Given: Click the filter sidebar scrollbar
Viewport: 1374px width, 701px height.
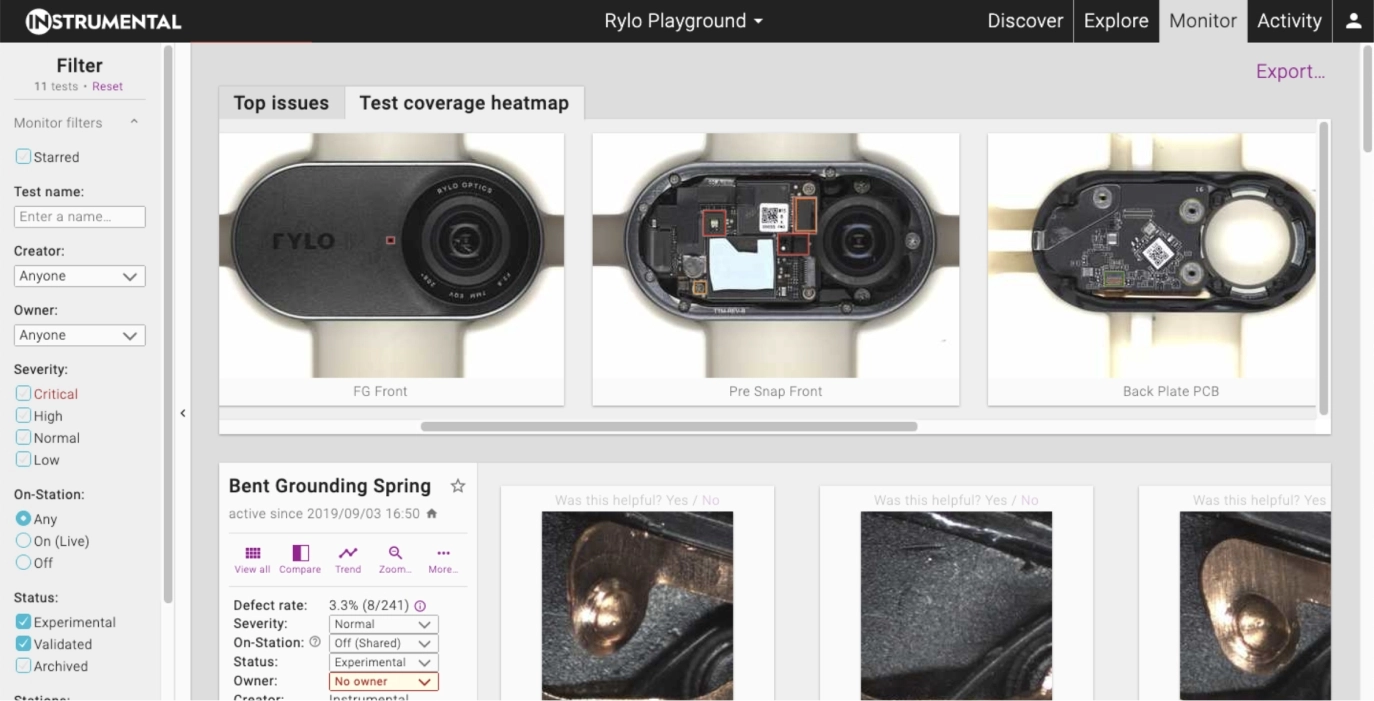Looking at the screenshot, I should 168,323.
